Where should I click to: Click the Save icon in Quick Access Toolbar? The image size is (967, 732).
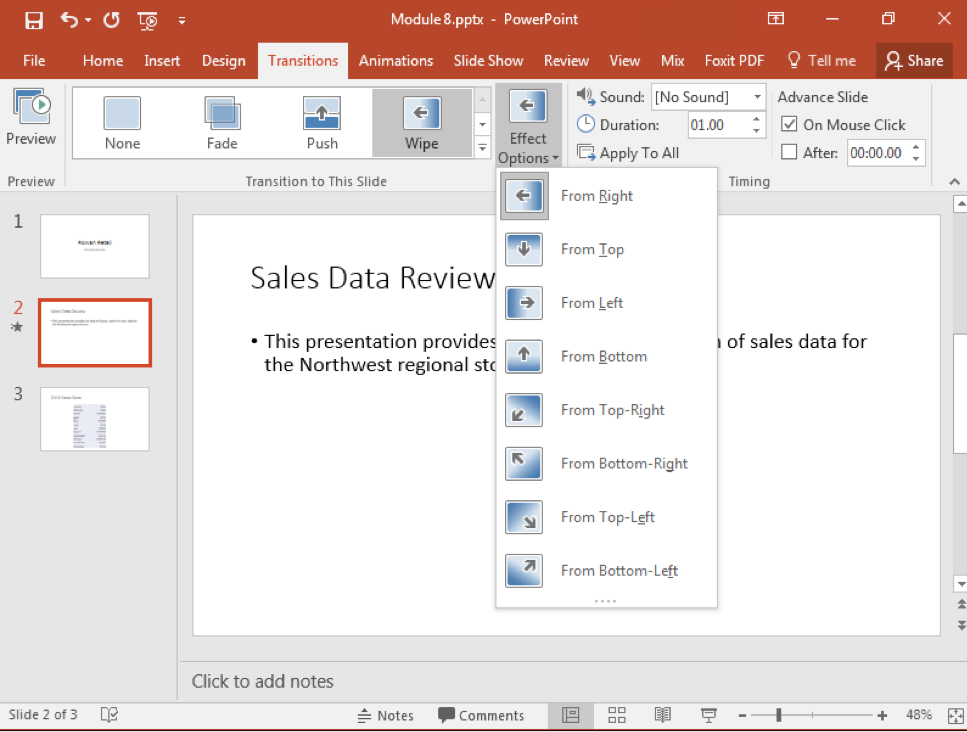coord(33,19)
